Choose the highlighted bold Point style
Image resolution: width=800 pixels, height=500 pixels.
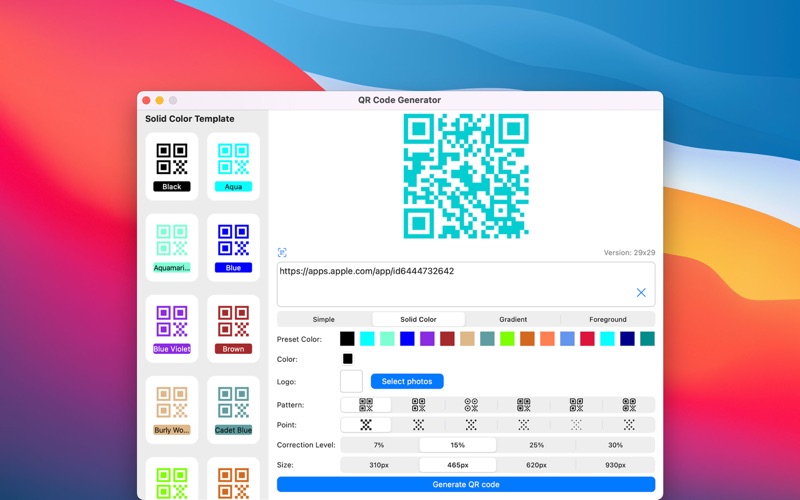366,424
